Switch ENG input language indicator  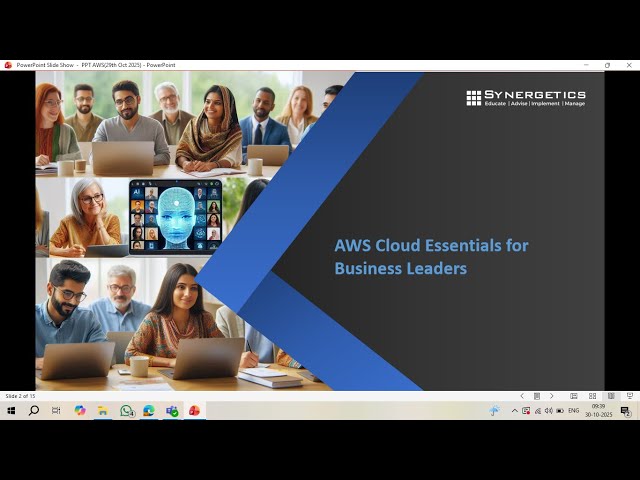(573, 411)
